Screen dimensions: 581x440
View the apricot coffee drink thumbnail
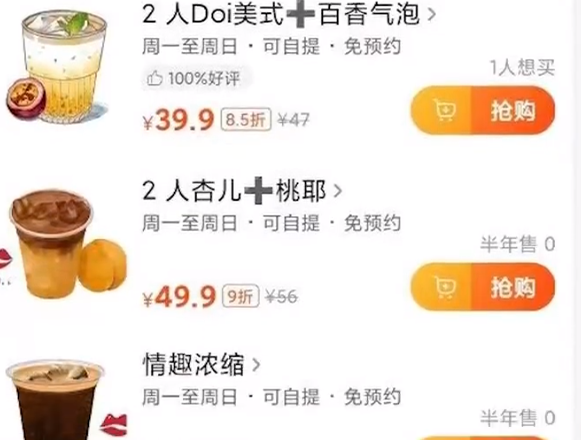point(67,244)
